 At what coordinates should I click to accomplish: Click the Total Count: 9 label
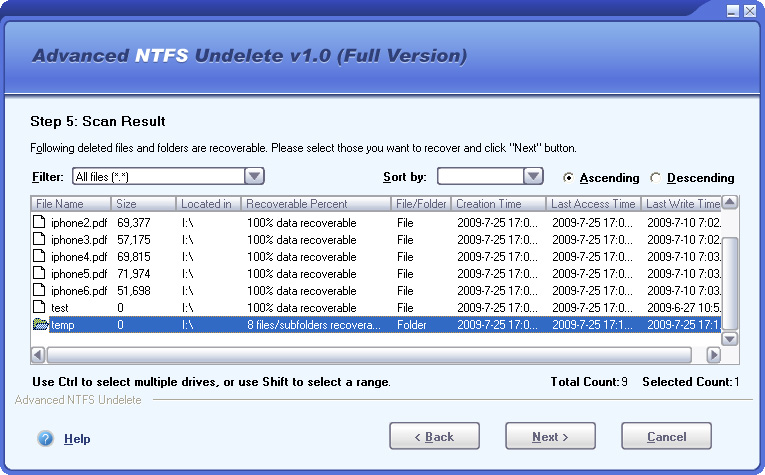click(x=589, y=382)
